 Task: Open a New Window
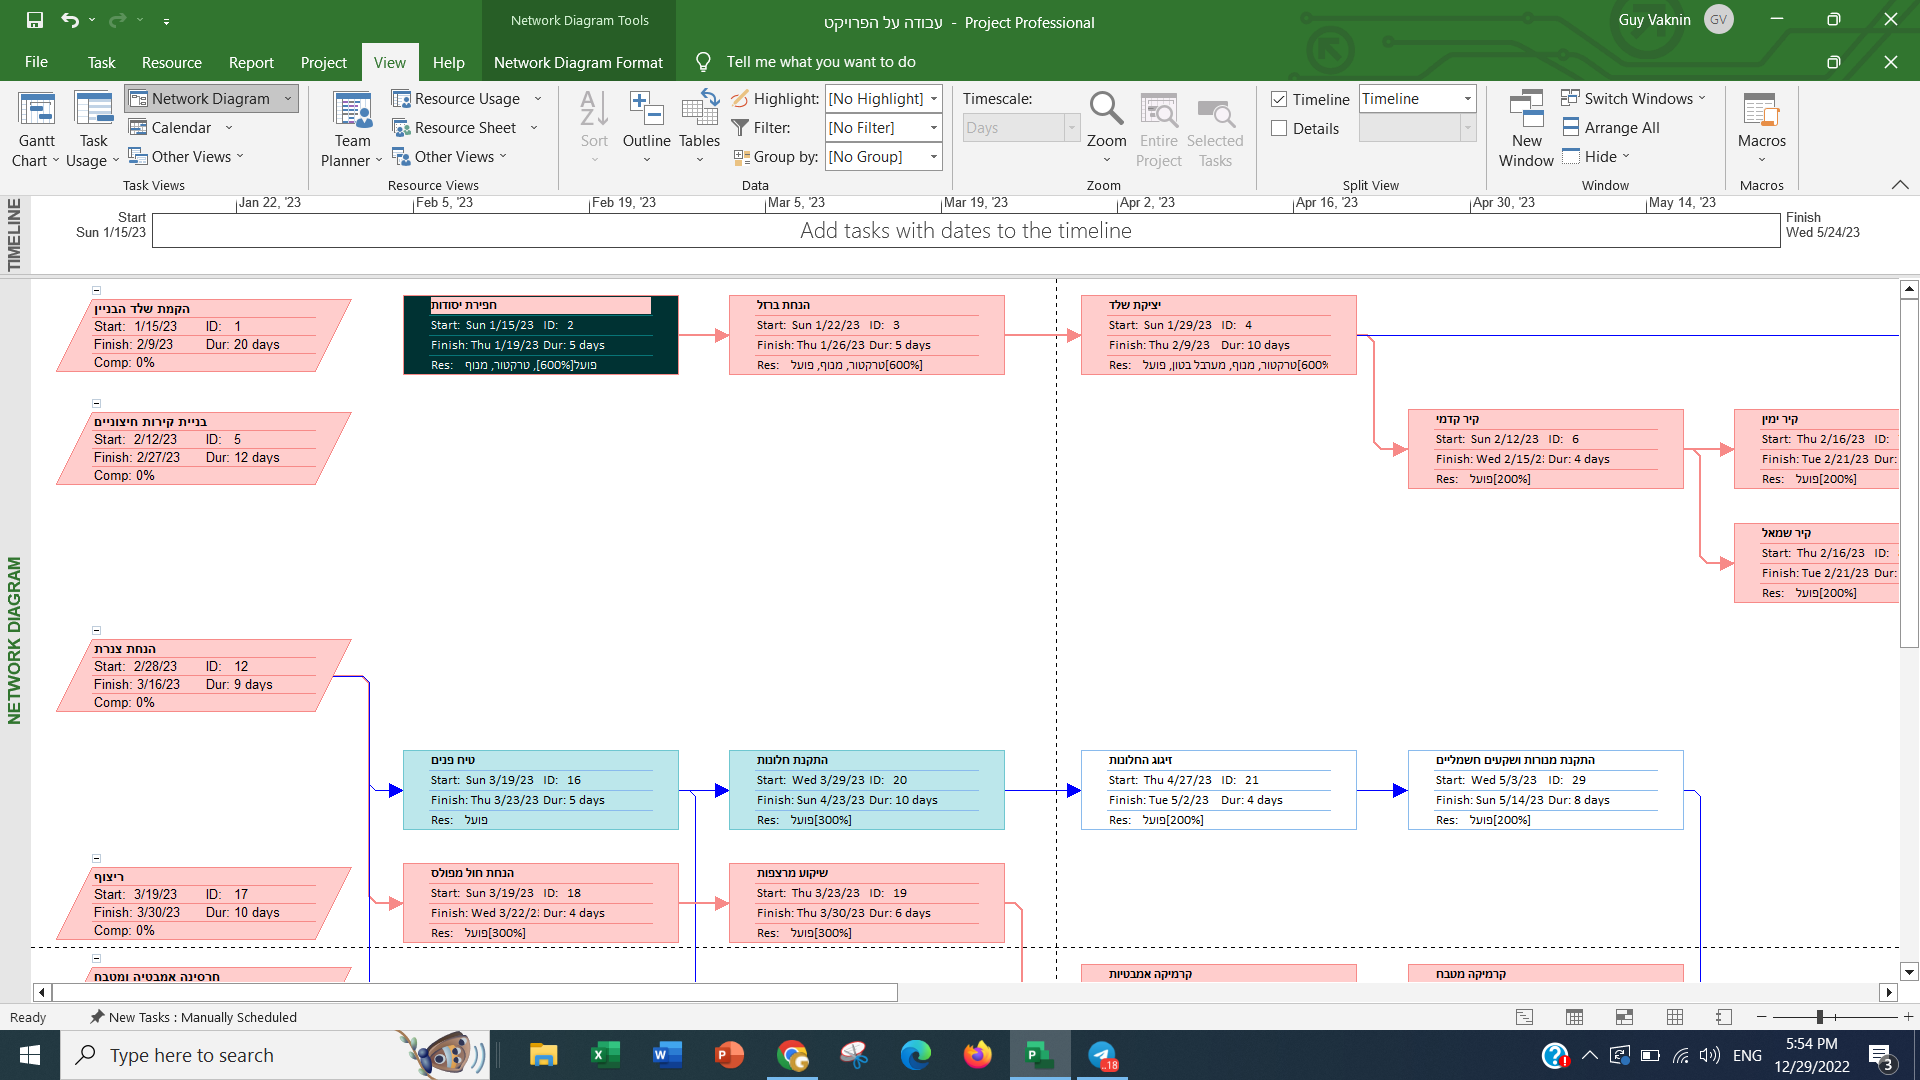[1526, 128]
